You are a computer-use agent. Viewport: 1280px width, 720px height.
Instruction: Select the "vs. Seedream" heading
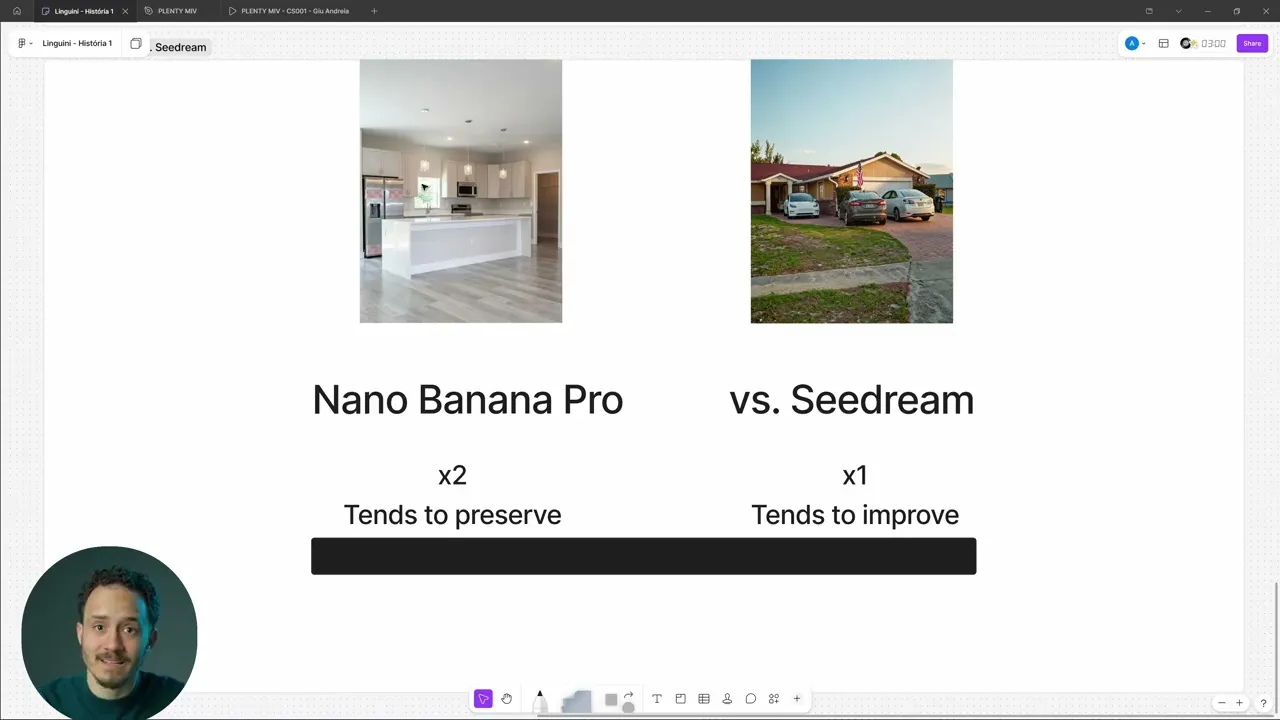852,400
